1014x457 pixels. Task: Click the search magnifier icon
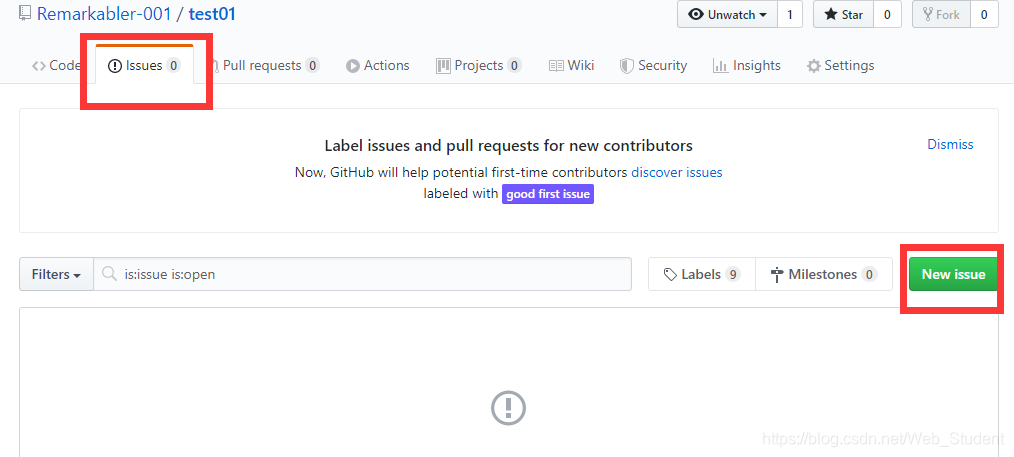[x=110, y=274]
